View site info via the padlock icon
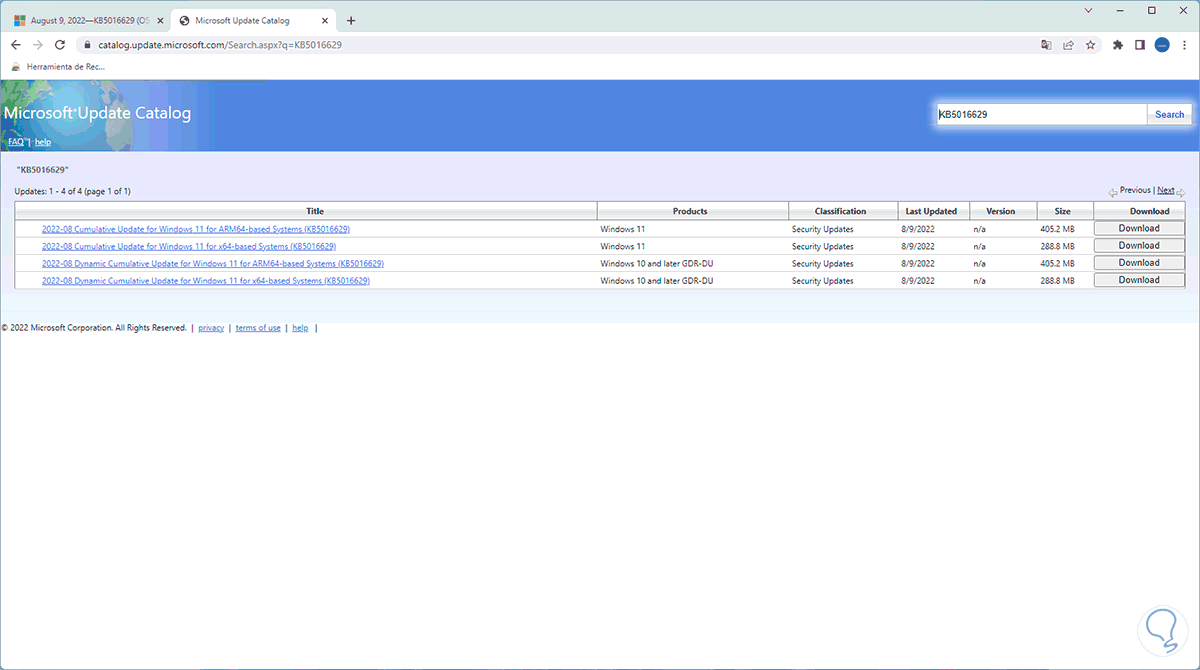Image resolution: width=1200 pixels, height=670 pixels. point(88,45)
